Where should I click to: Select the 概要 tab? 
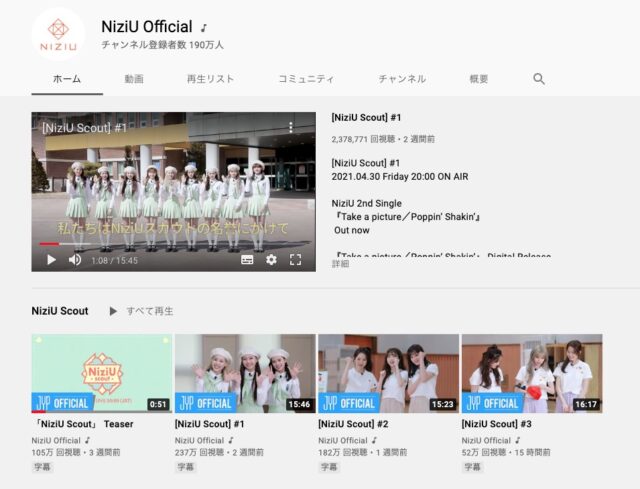click(479, 79)
